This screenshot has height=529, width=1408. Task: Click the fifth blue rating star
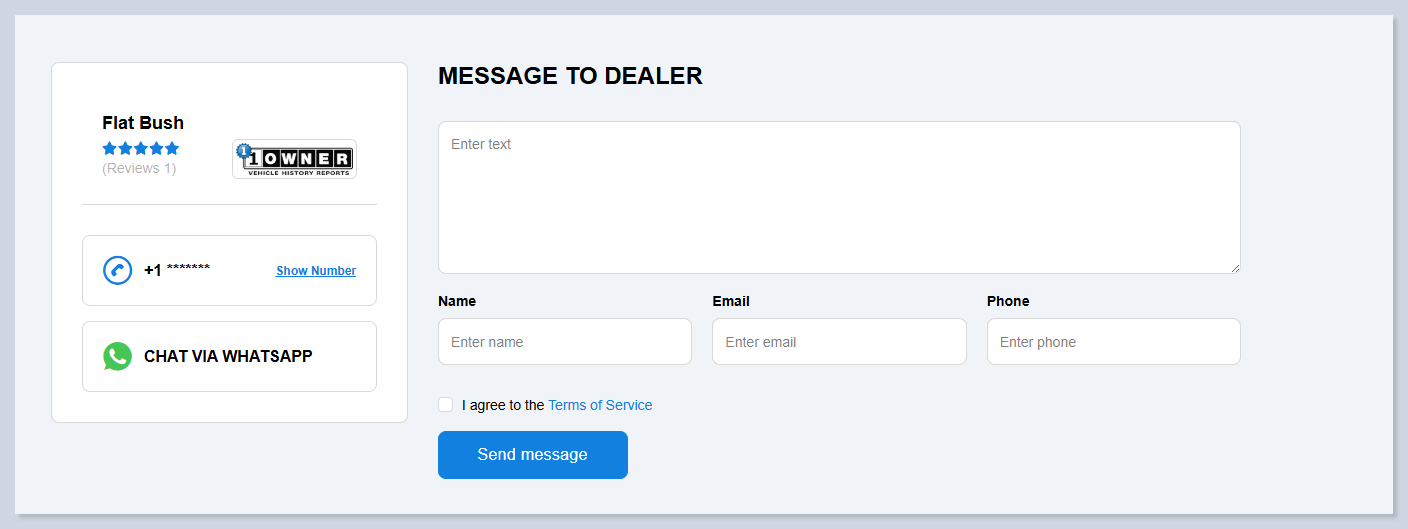(172, 148)
